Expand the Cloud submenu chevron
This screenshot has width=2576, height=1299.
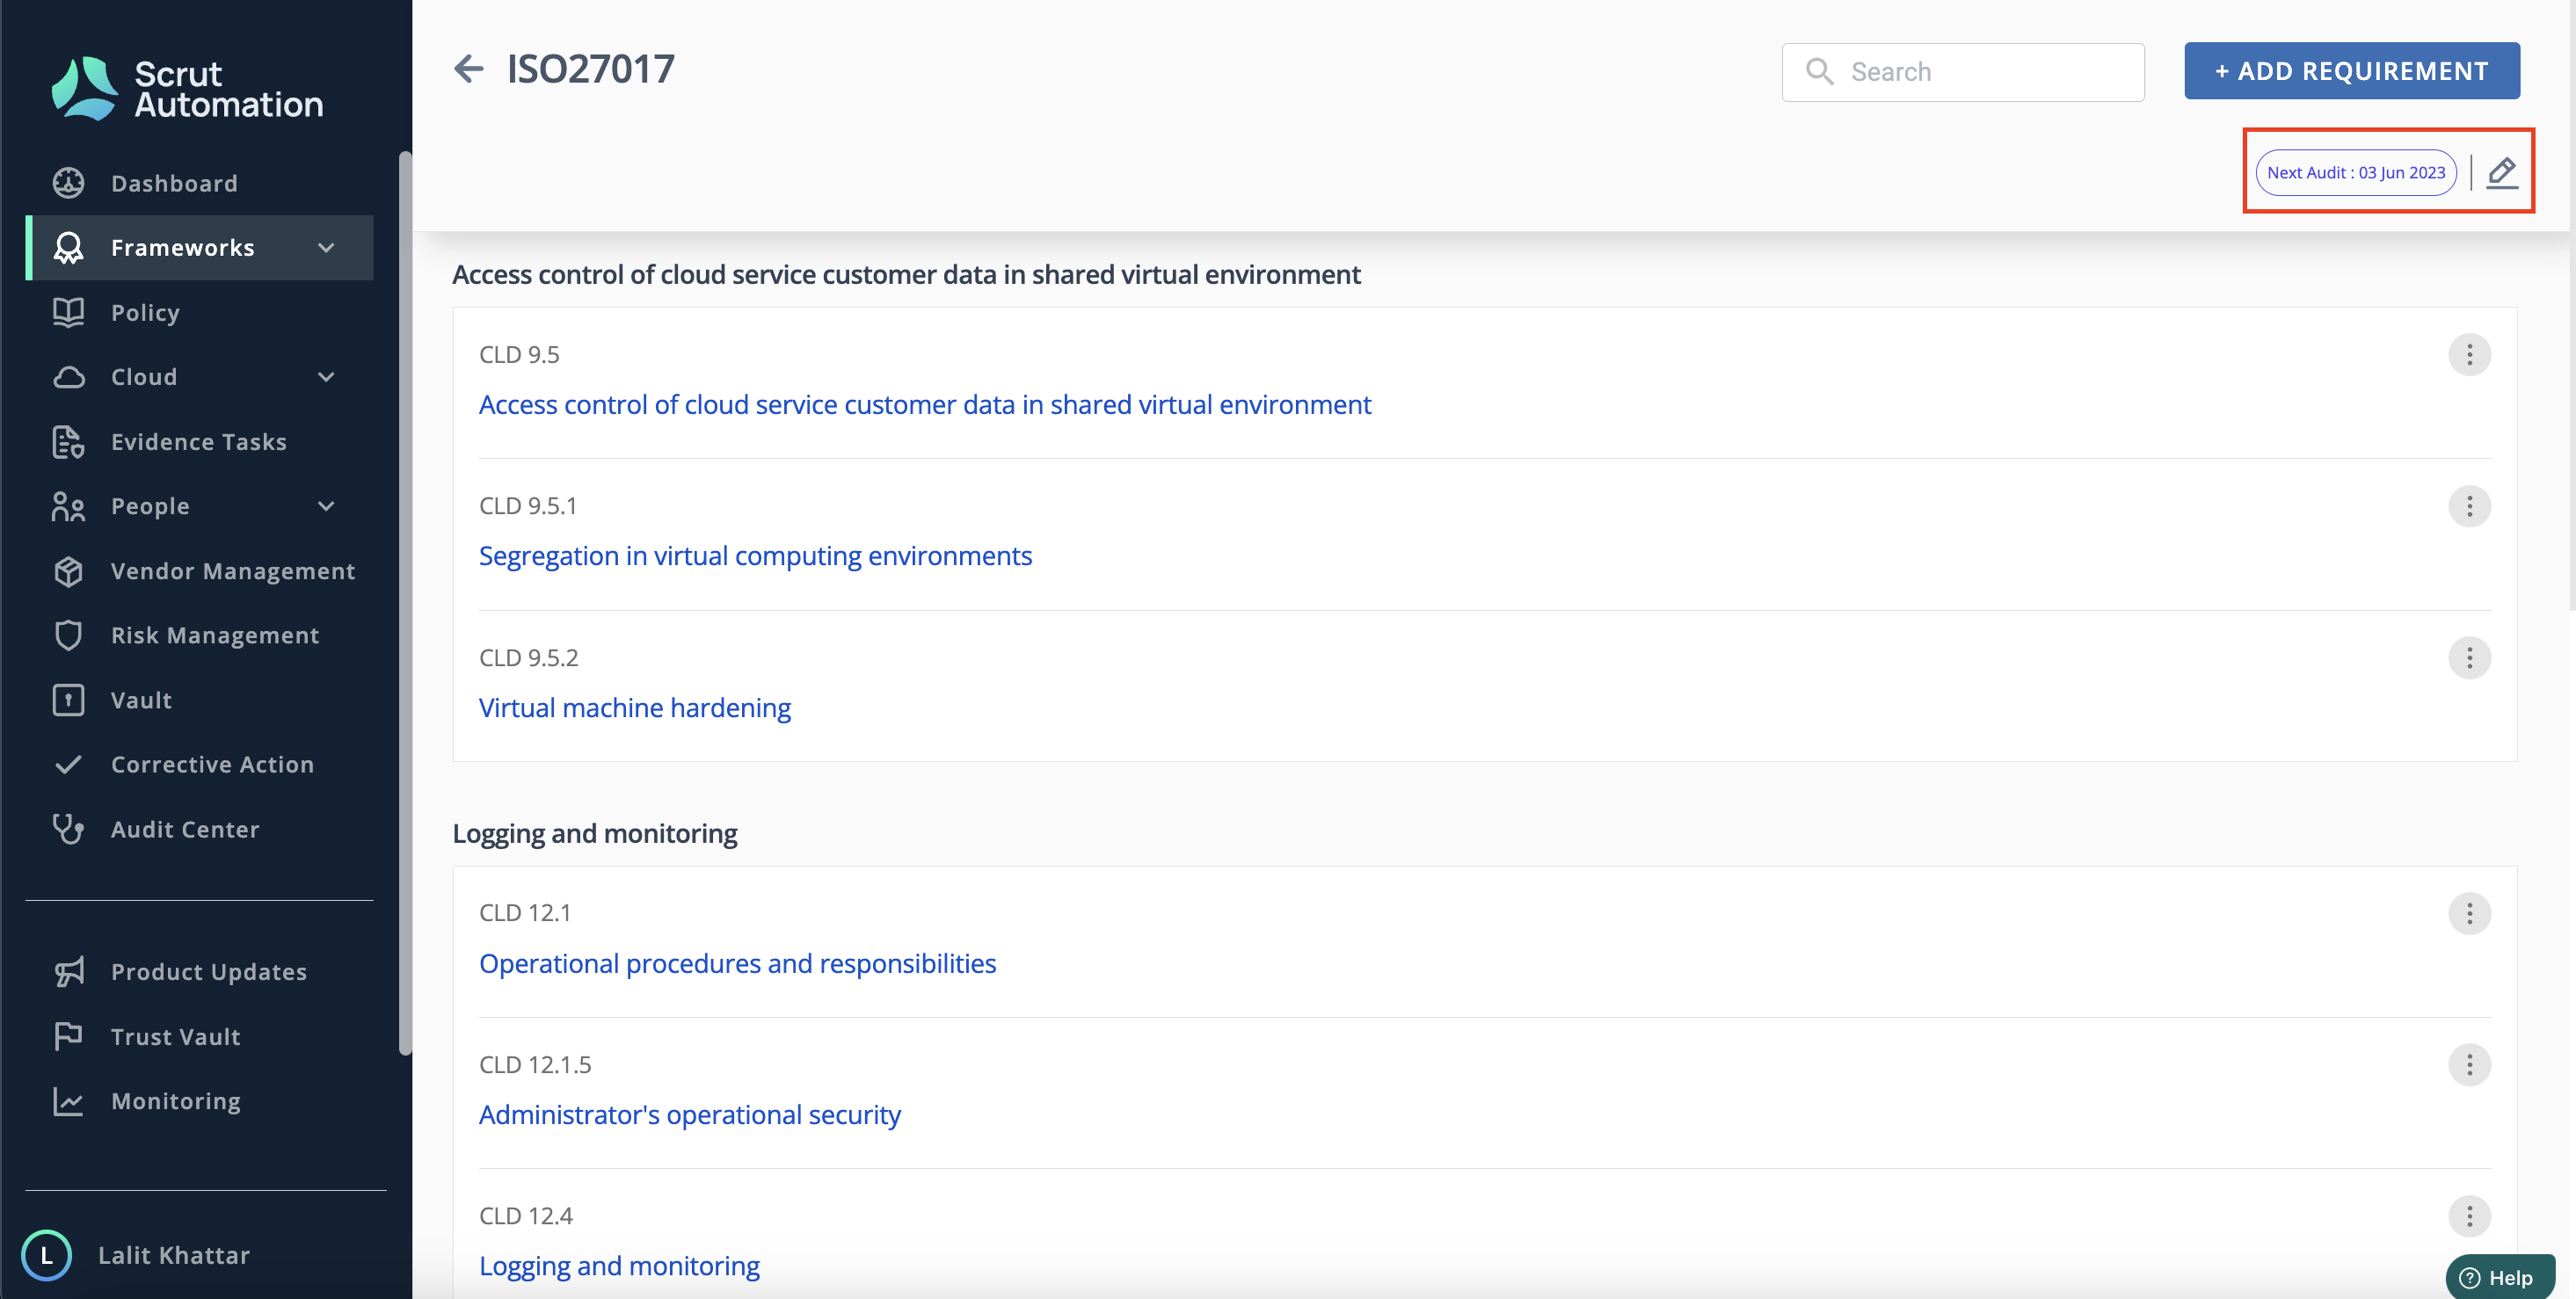pos(326,377)
